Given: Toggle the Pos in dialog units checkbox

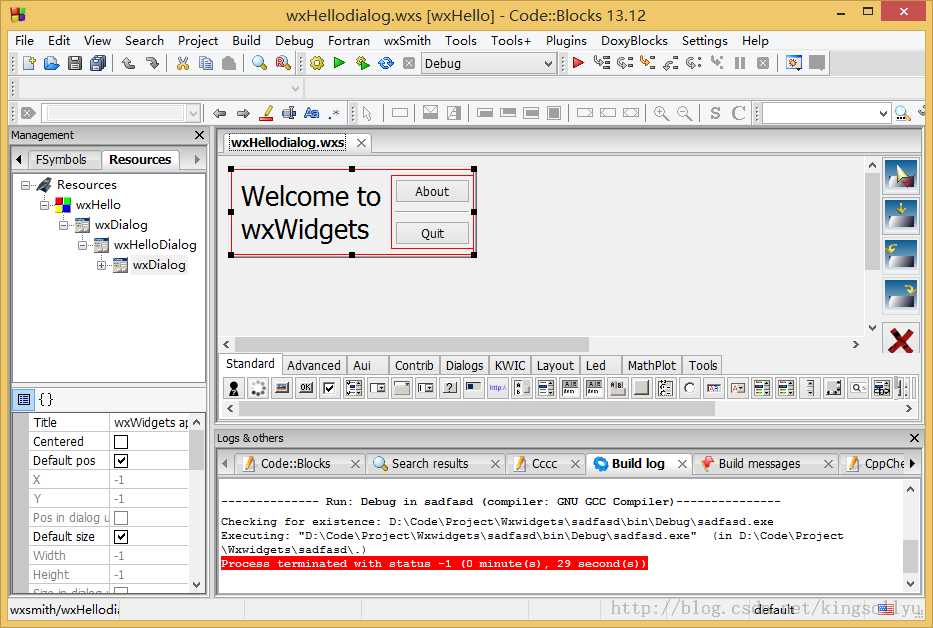Looking at the screenshot, I should pyautogui.click(x=121, y=518).
